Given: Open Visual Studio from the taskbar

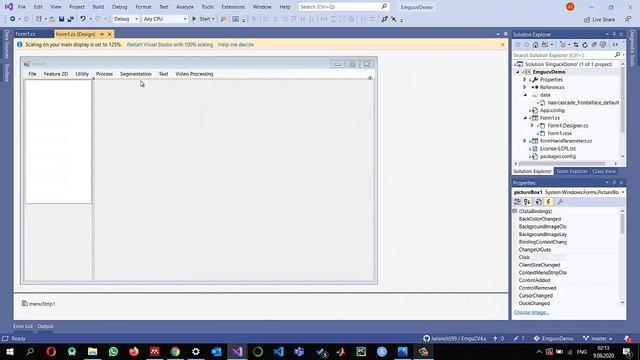Looking at the screenshot, I should (237, 351).
